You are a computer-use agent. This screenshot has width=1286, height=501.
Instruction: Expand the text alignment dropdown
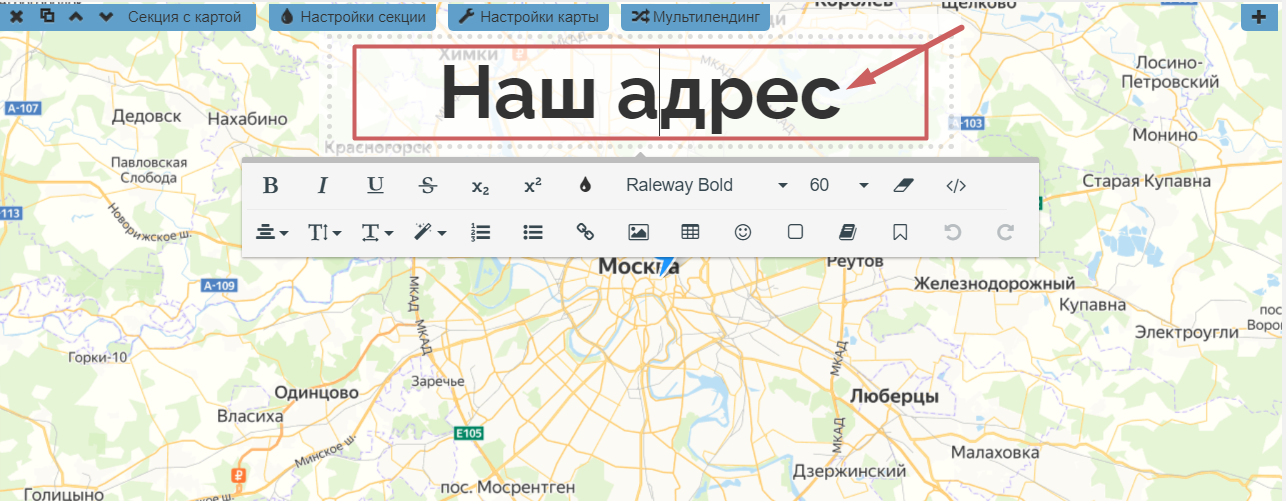click(270, 232)
